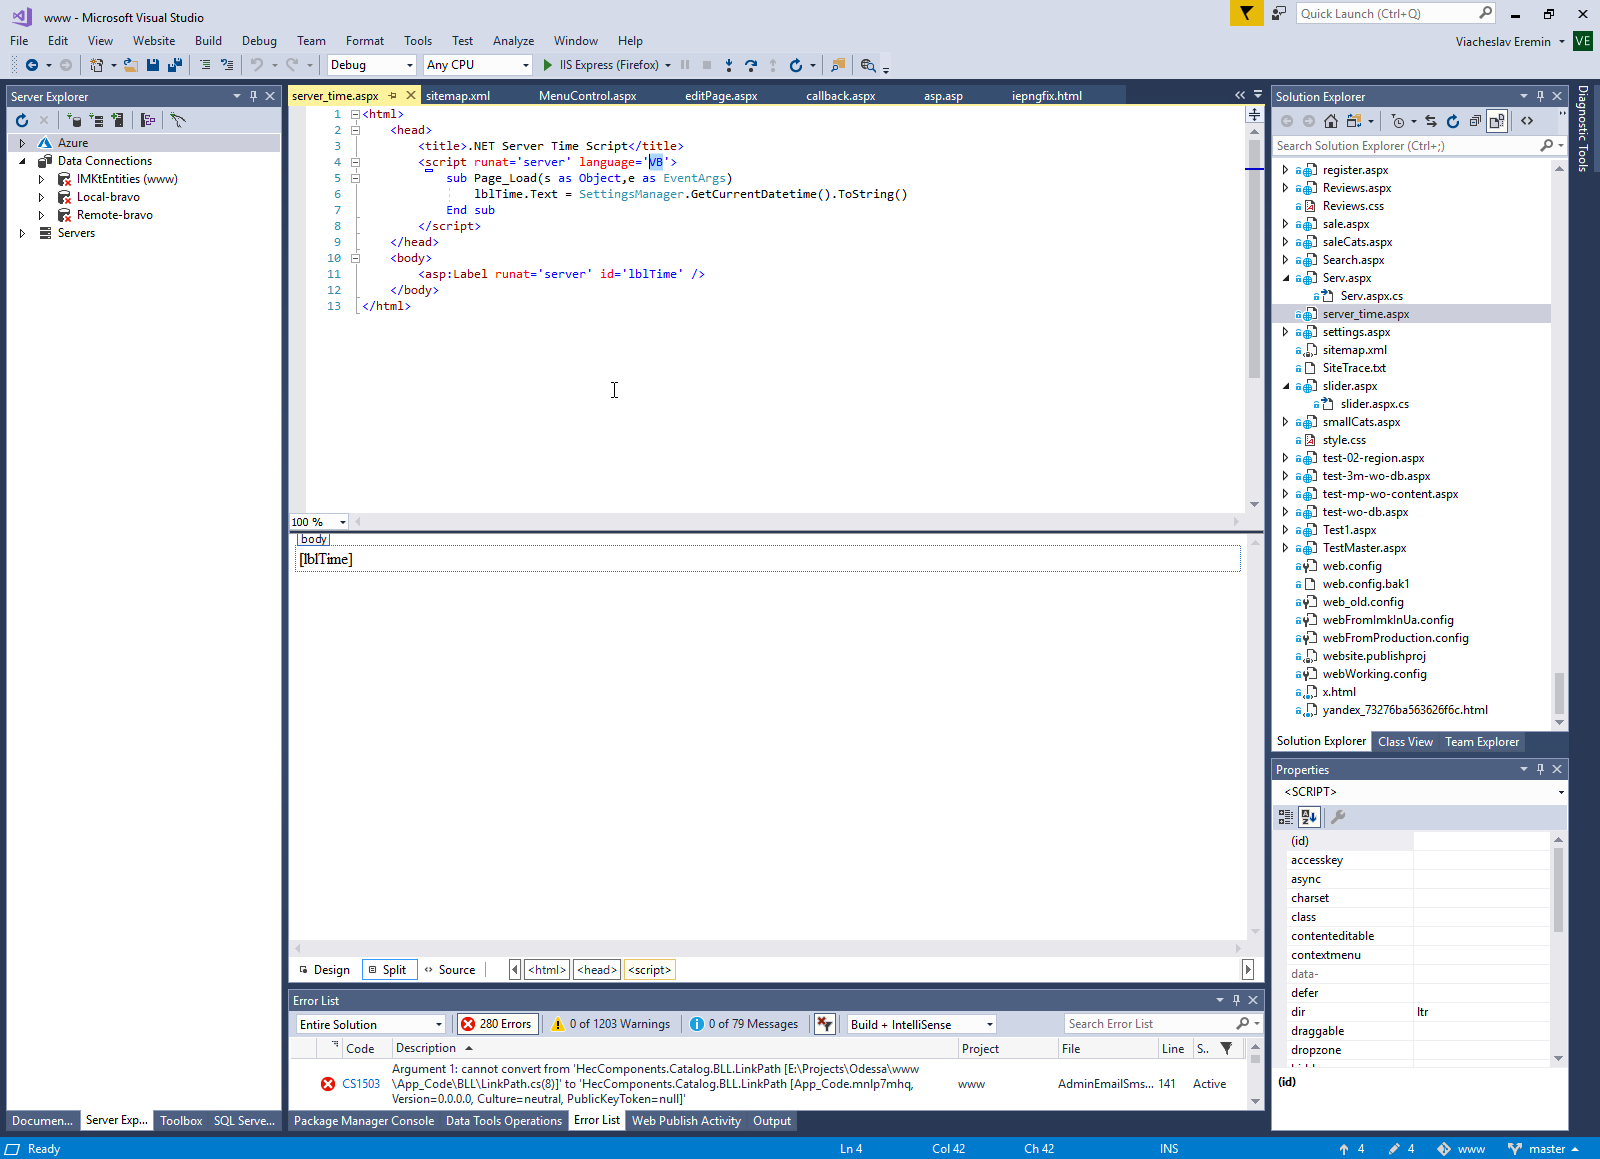Expand the Servers node in Server Explorer
This screenshot has height=1159, width=1600.
[x=22, y=233]
